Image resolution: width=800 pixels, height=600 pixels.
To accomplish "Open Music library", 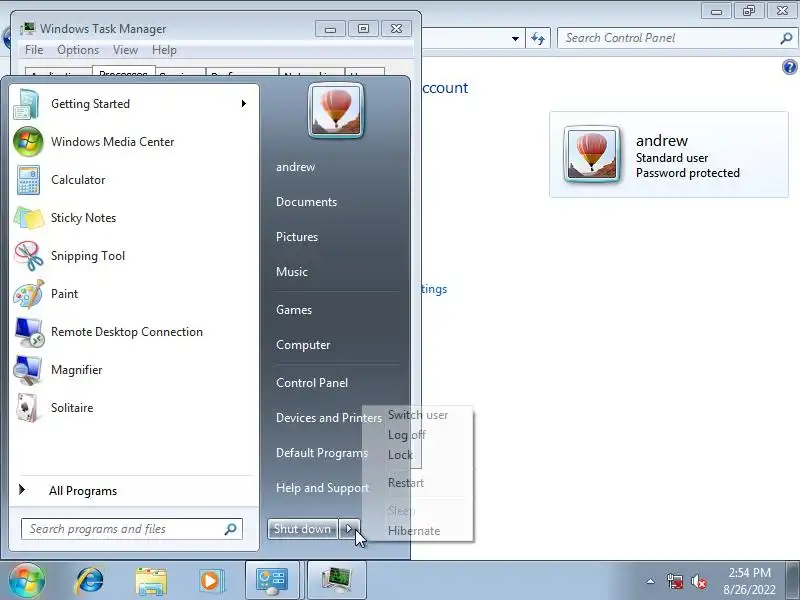I will (292, 272).
